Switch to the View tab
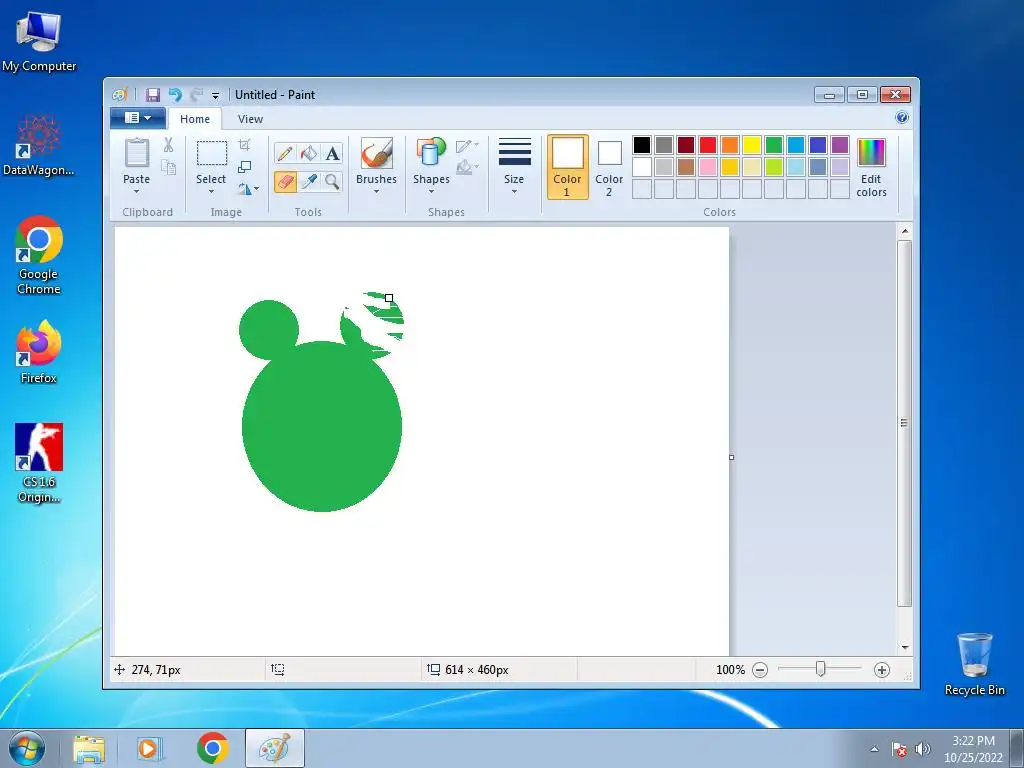 (250, 119)
